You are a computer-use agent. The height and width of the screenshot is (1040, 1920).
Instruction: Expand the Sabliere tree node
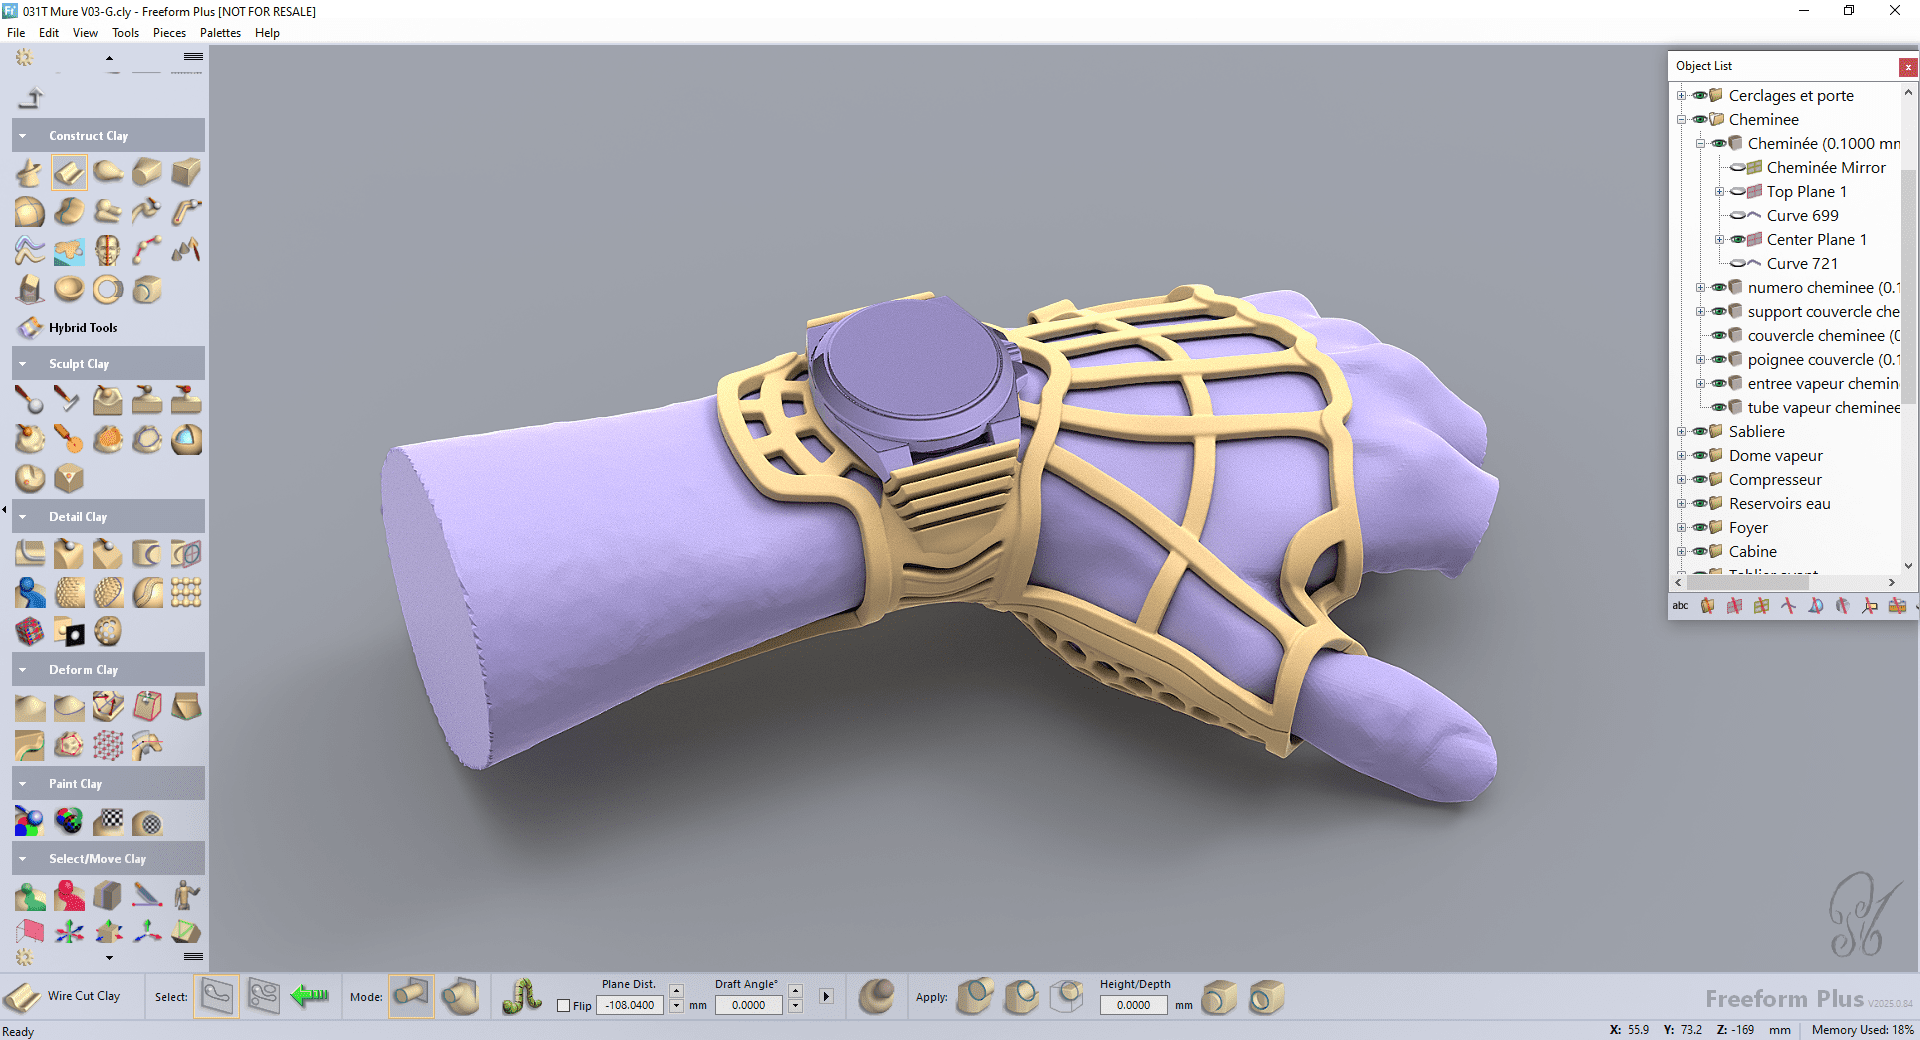click(1681, 431)
